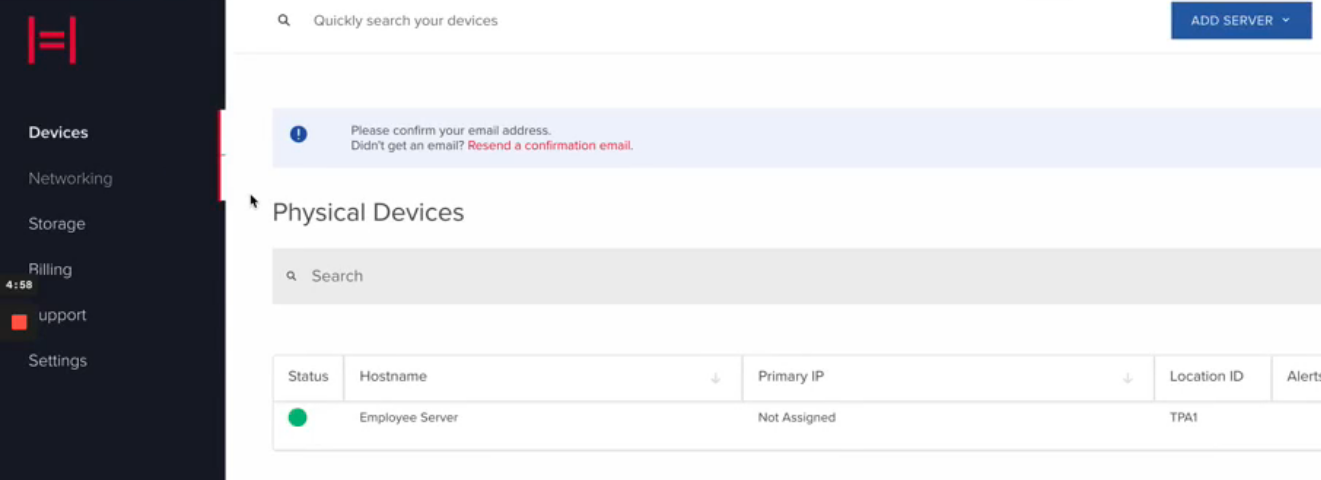Click the TPA1 location cell
This screenshot has height=480, width=1321.
coord(1183,418)
